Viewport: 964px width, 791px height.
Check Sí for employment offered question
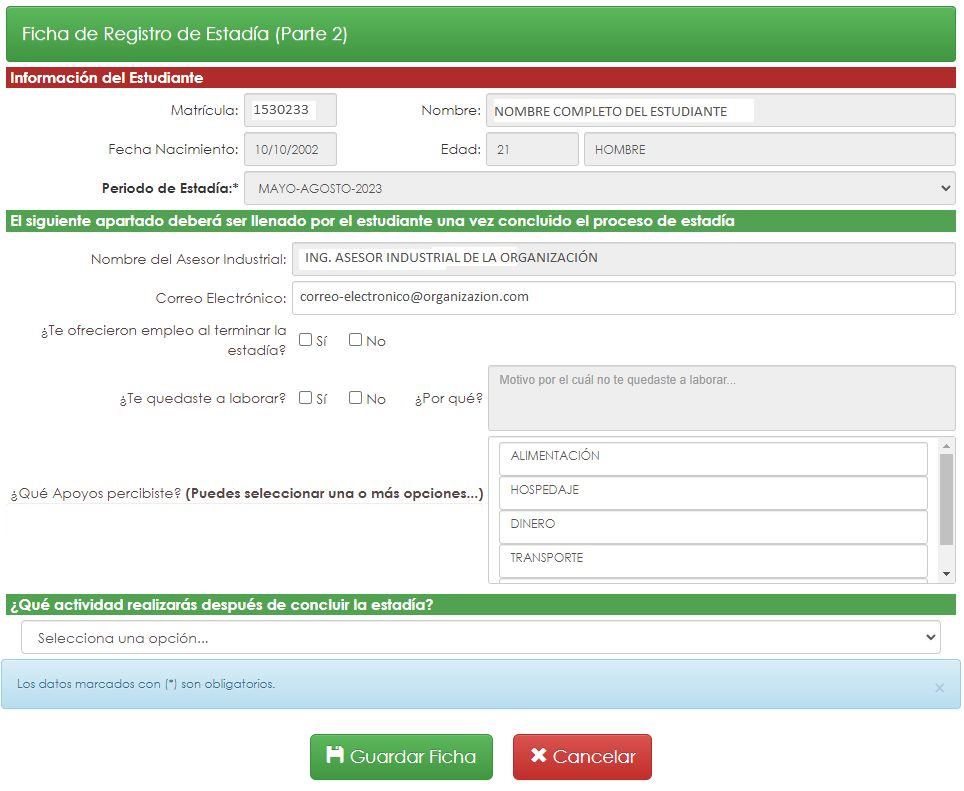point(306,340)
